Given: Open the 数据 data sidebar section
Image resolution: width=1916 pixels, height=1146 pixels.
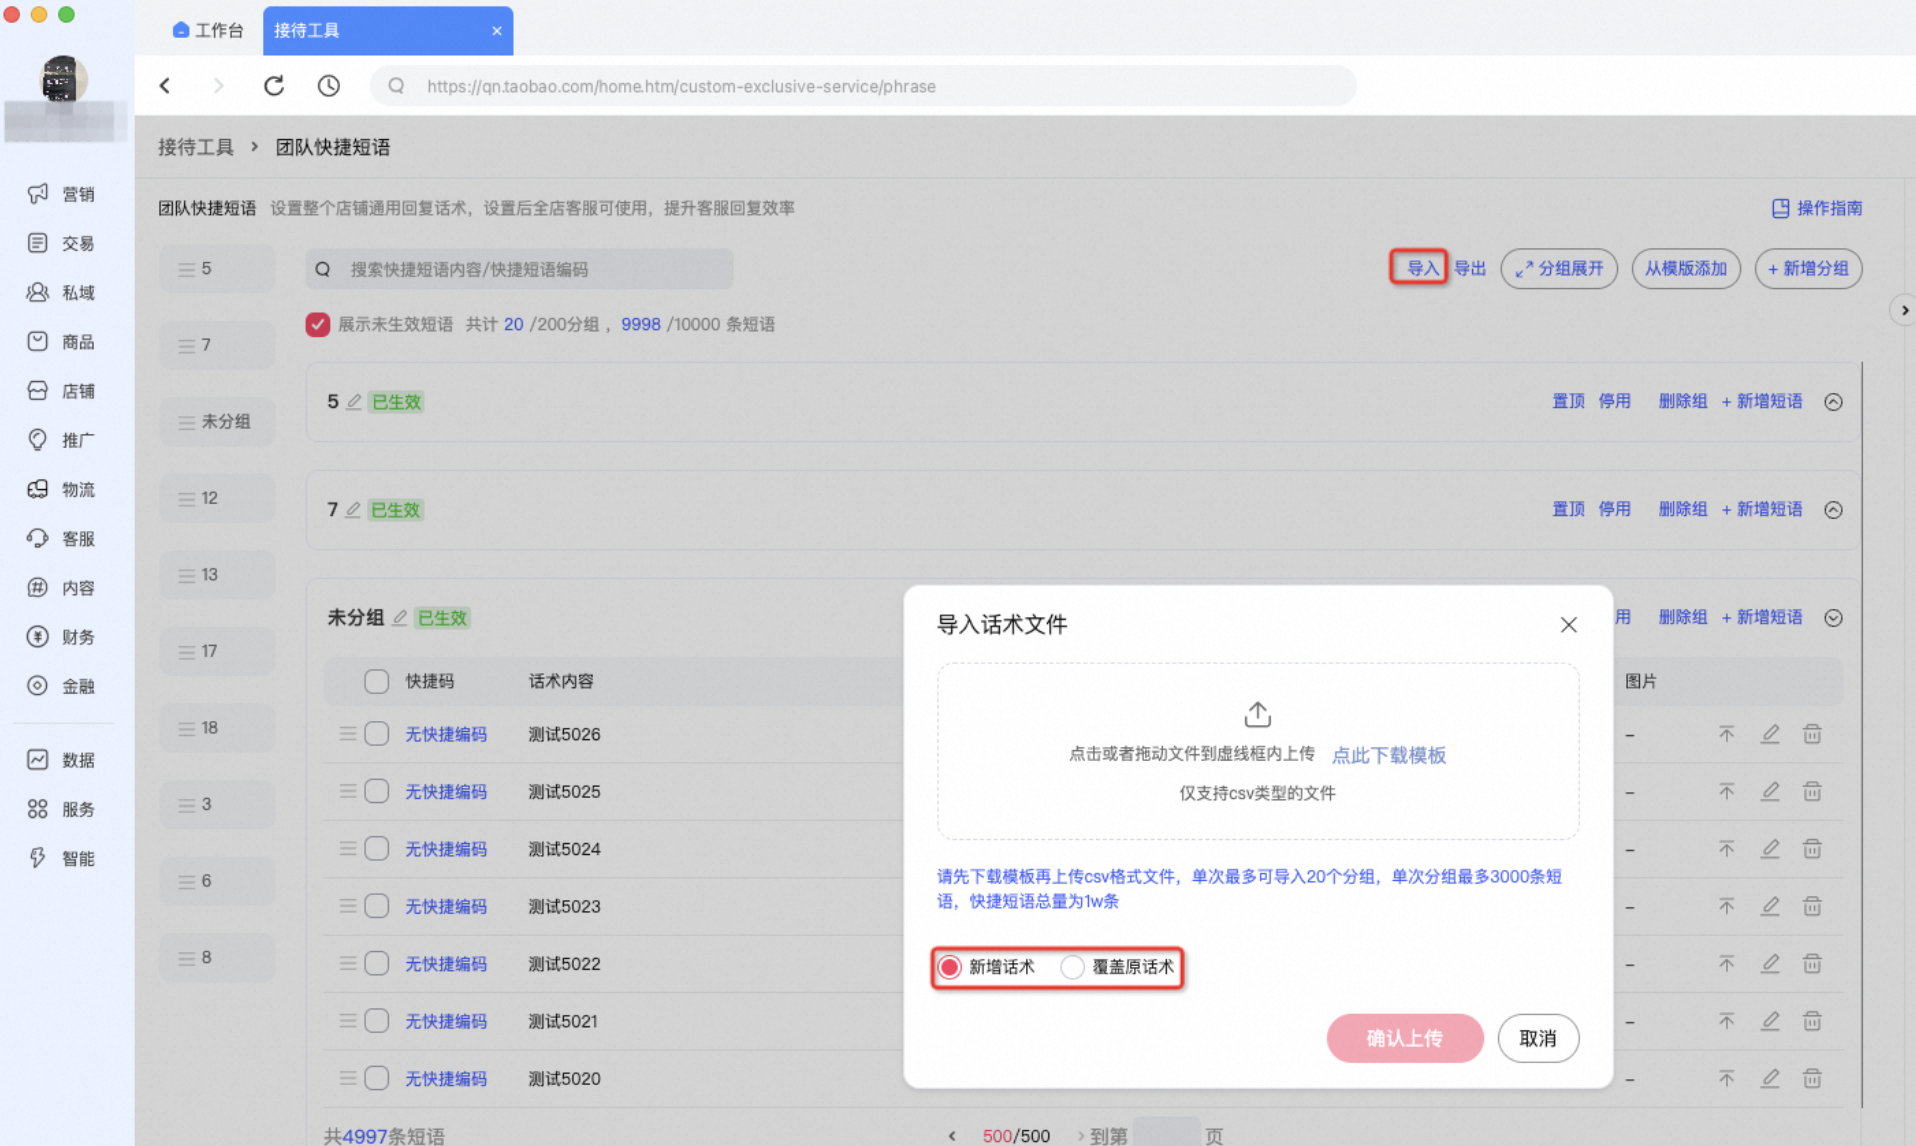Looking at the screenshot, I should tap(62, 760).
